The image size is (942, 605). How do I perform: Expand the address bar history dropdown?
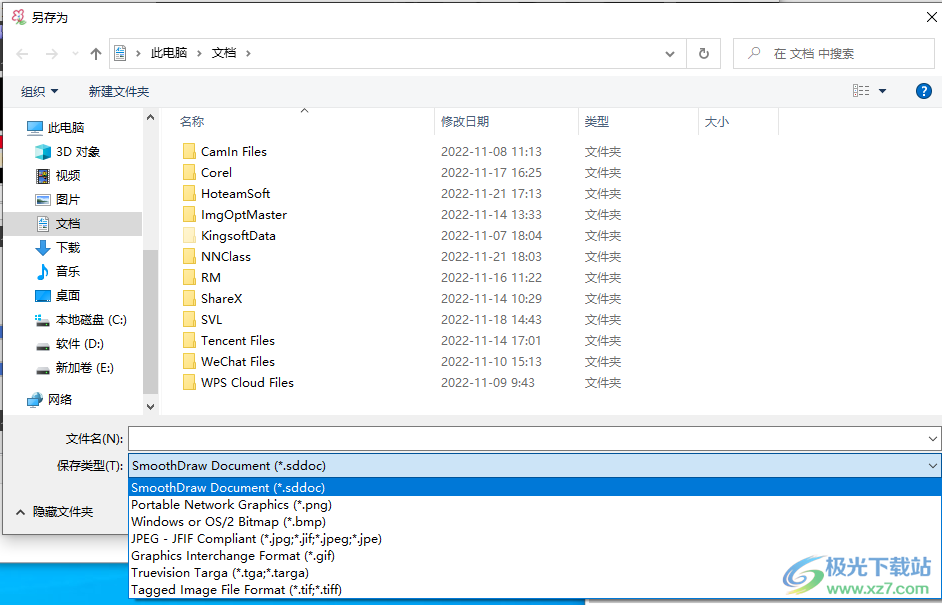pyautogui.click(x=670, y=54)
